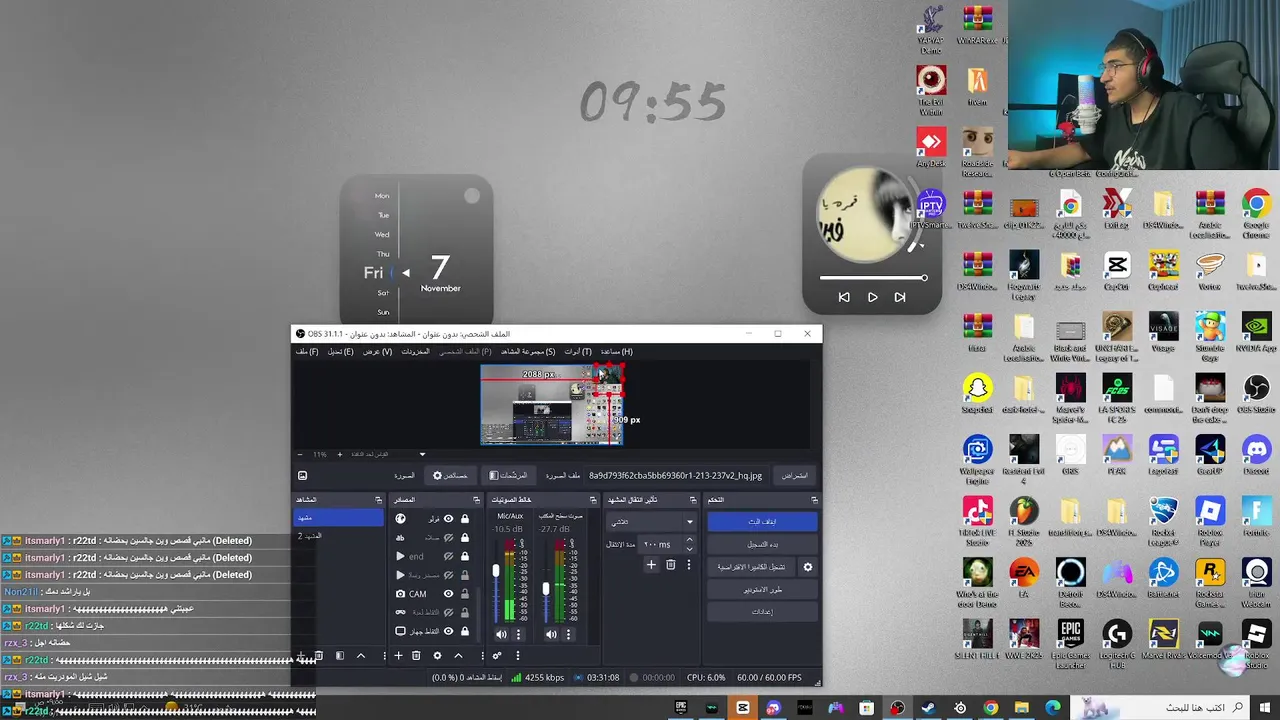Screen dimensions: 1280x720
Task: Open Logitech G HUB desktop shortcut
Action: pos(1116,640)
